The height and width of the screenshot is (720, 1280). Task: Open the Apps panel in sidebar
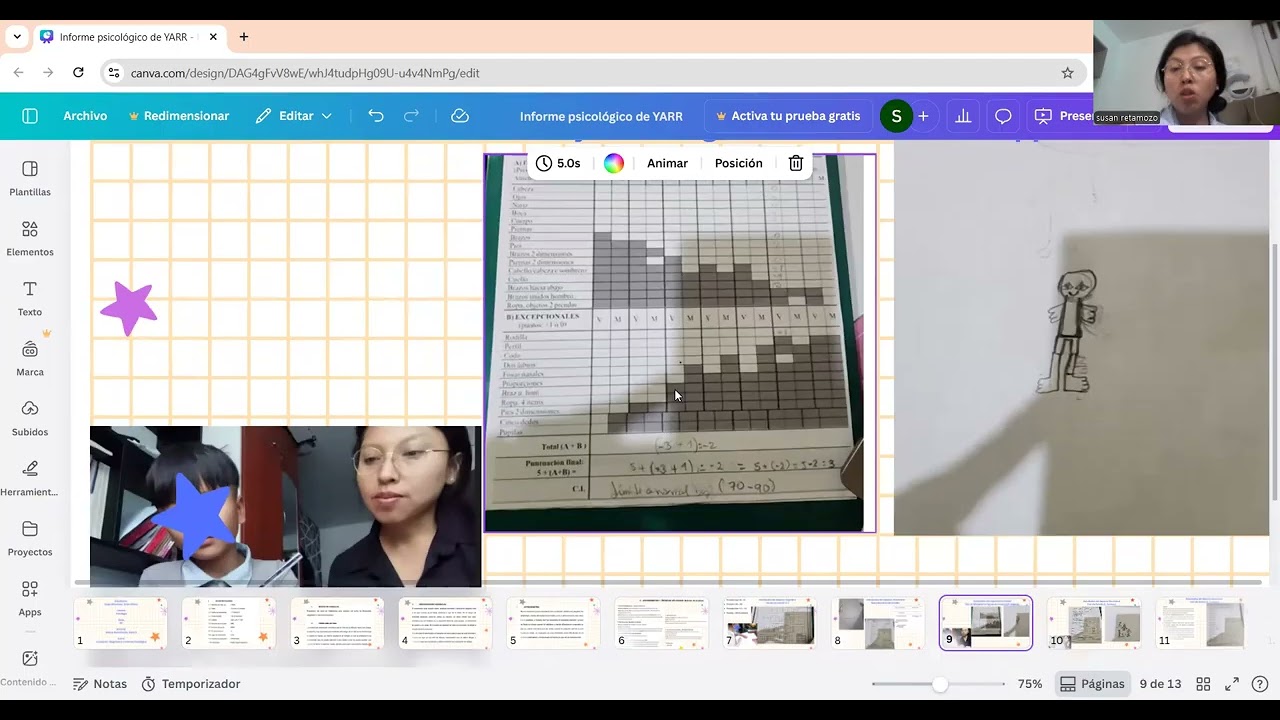click(30, 599)
